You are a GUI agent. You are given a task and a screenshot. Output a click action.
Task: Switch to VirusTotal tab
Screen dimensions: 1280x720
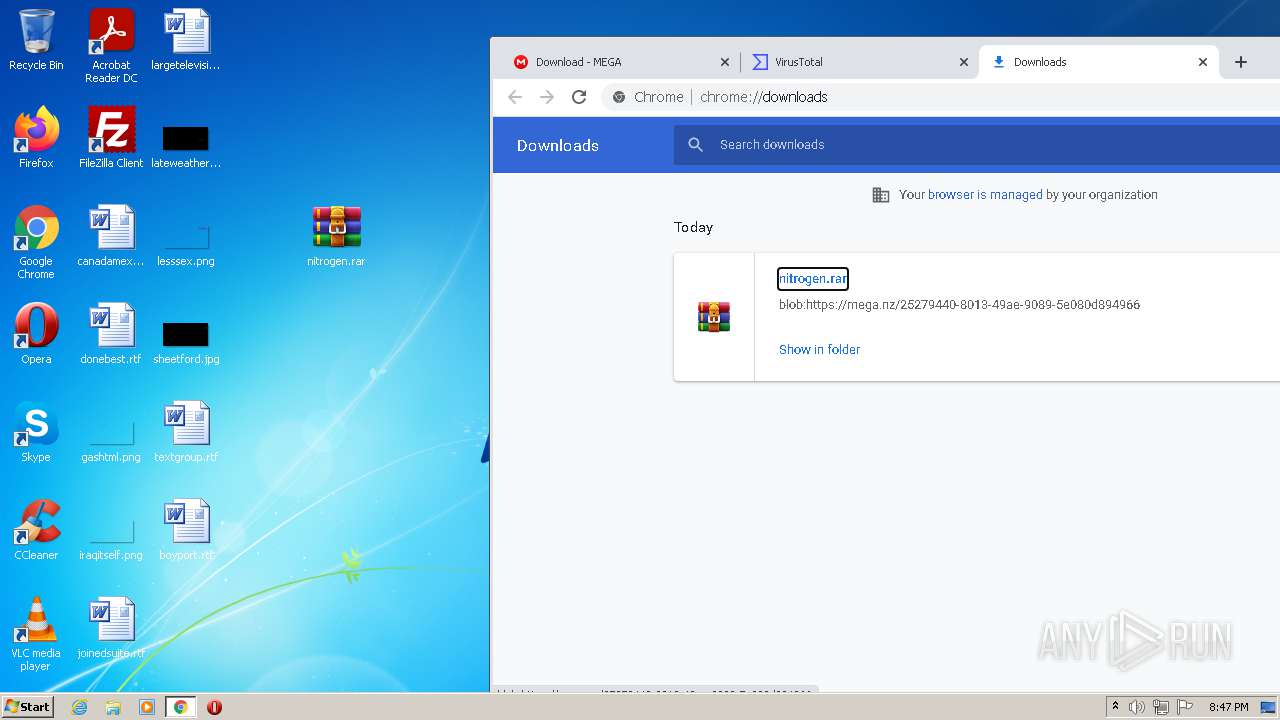(860, 62)
